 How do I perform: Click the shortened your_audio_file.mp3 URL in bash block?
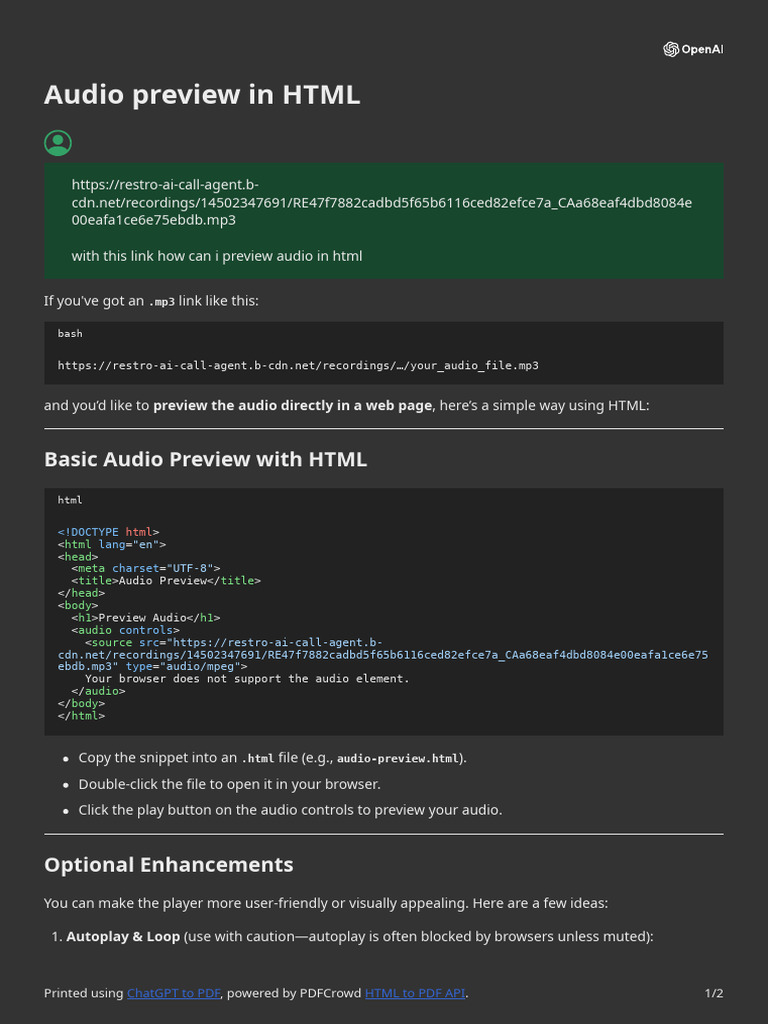[298, 365]
